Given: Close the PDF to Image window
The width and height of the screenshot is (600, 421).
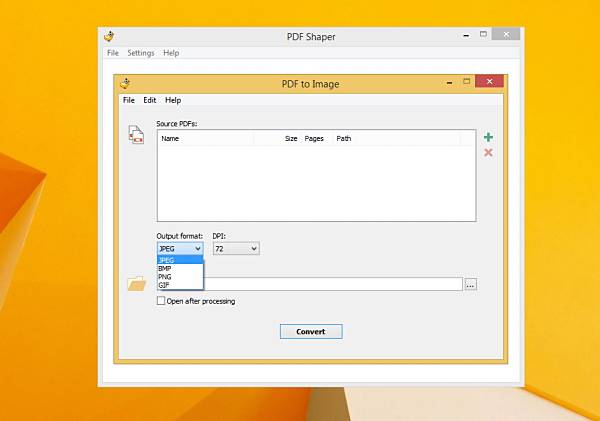Looking at the screenshot, I should click(489, 81).
